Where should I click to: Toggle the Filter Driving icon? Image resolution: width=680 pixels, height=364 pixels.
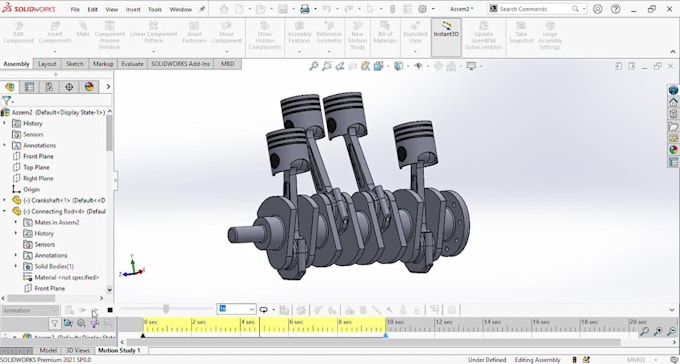tap(81, 323)
